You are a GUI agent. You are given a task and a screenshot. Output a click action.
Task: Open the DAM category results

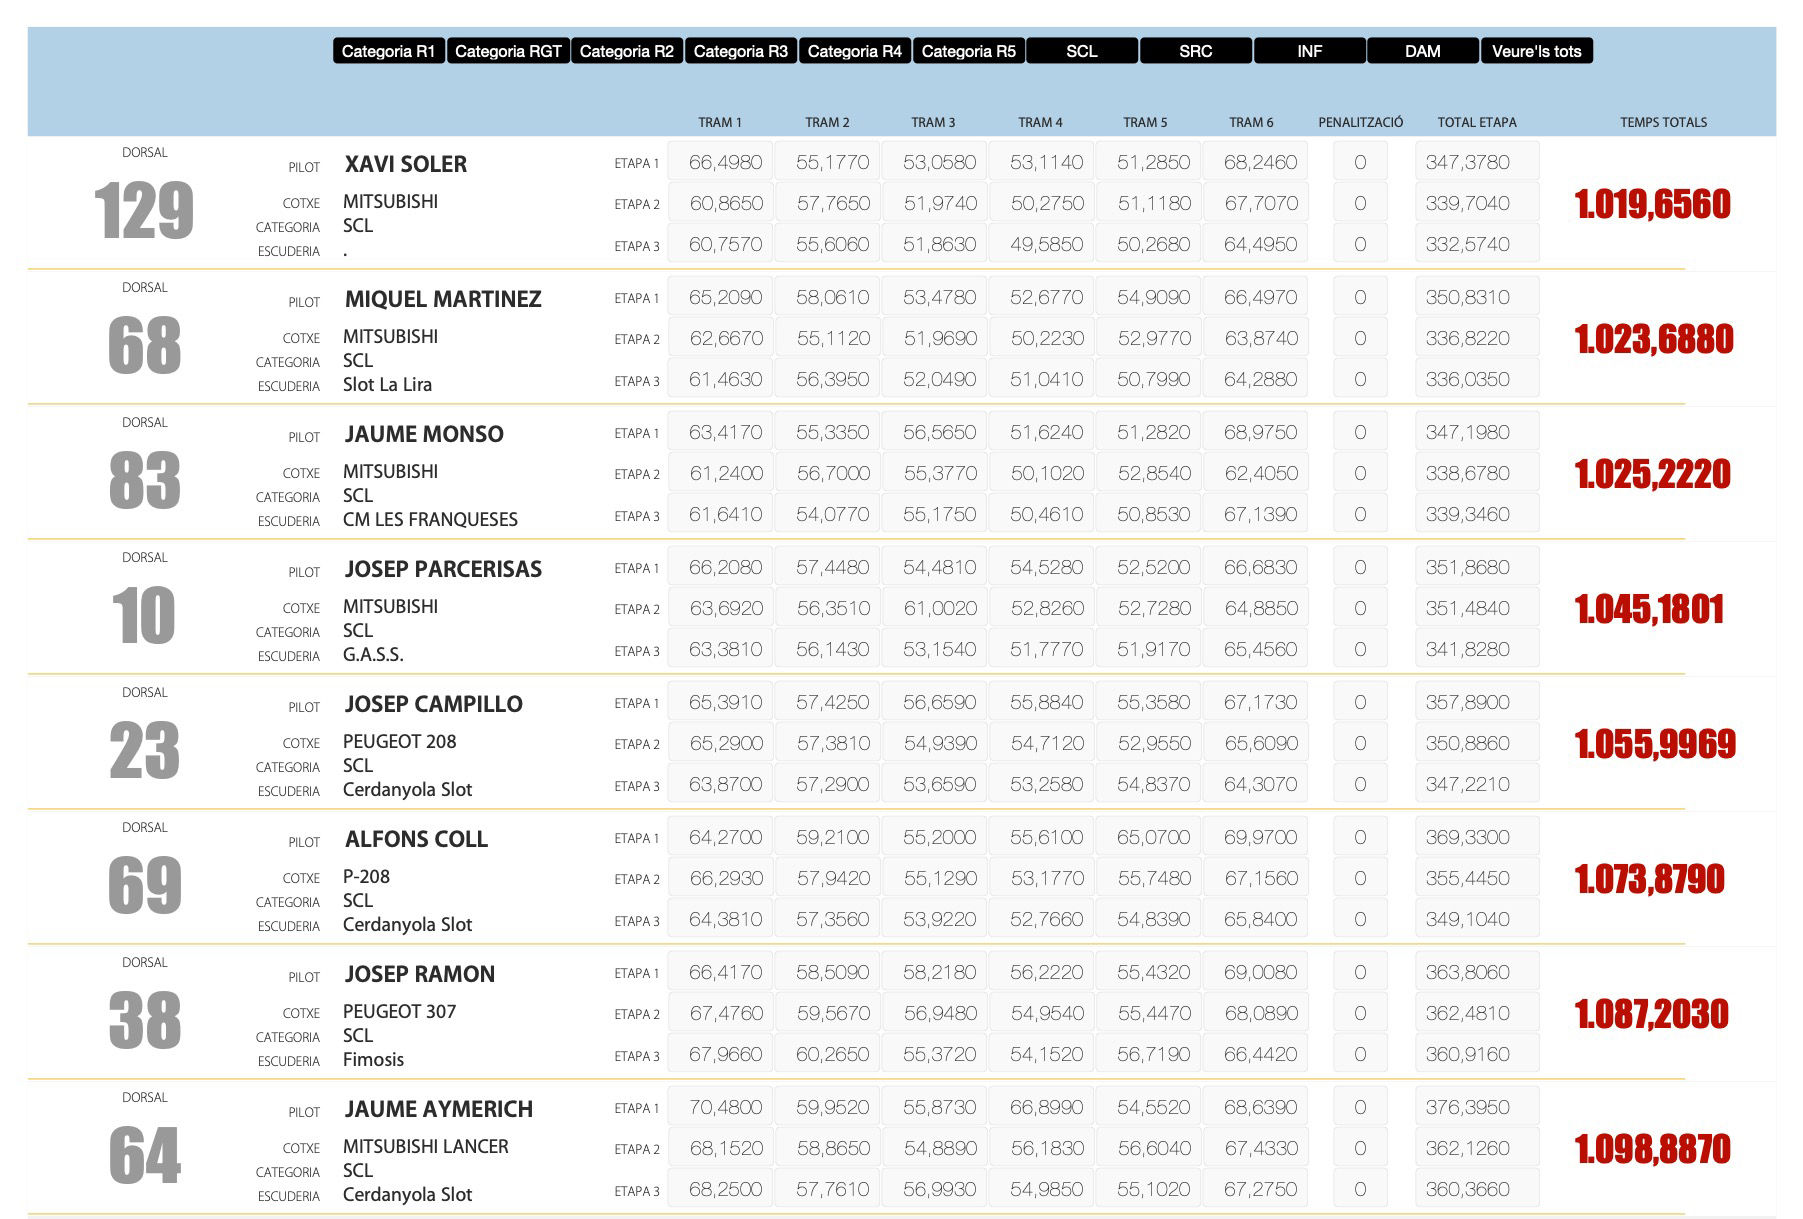(1423, 51)
